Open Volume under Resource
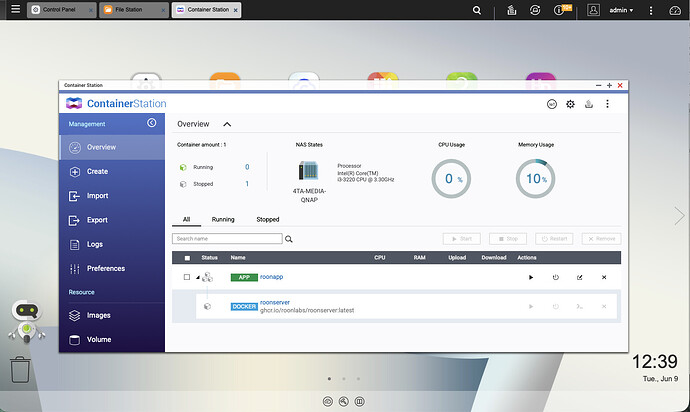 tap(112, 339)
